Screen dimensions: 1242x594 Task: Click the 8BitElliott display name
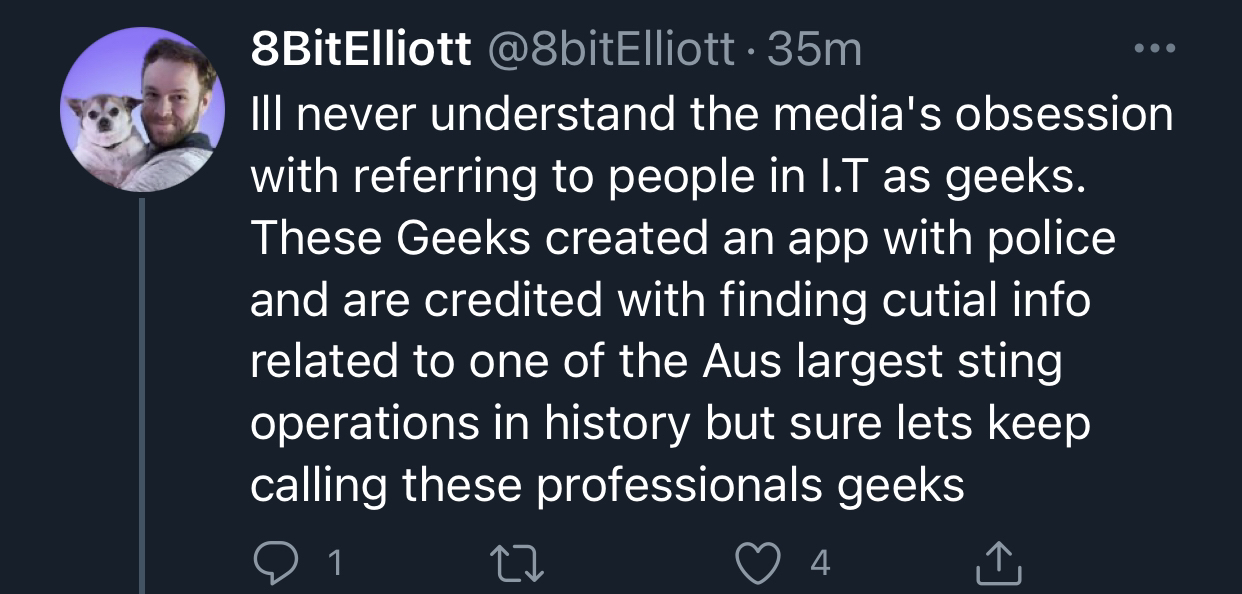360,49
